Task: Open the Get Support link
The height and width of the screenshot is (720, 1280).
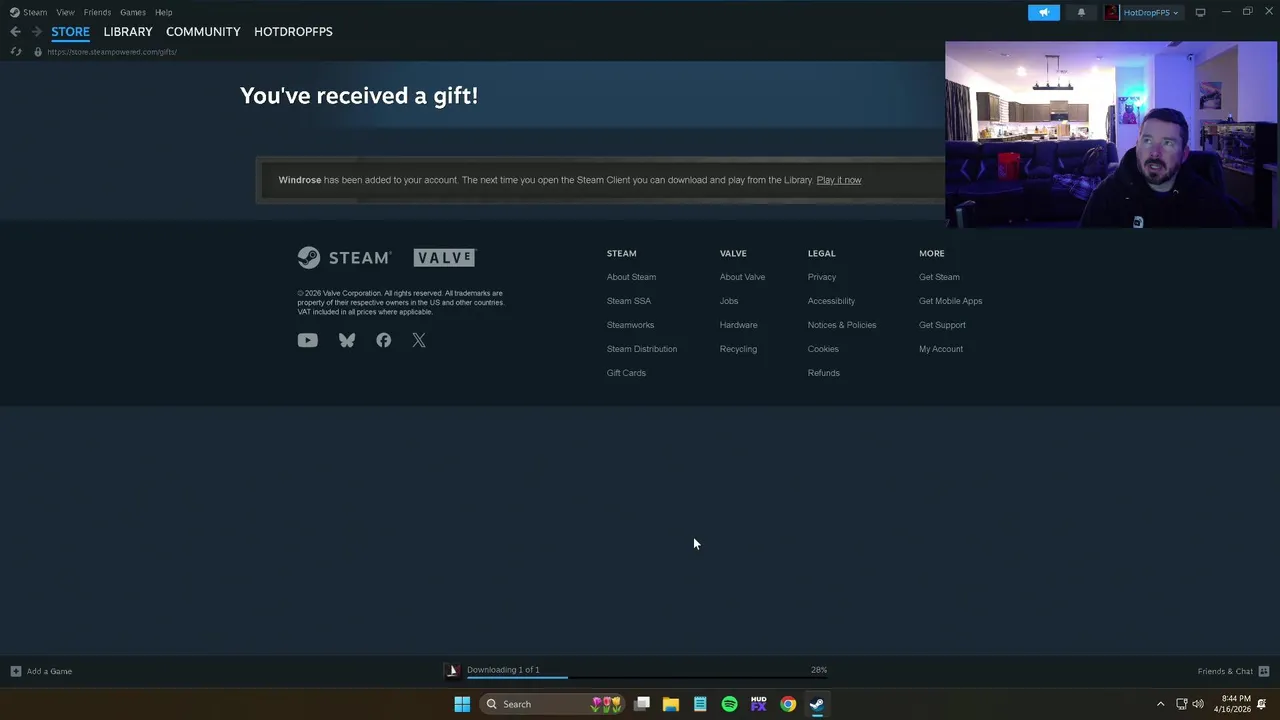Action: click(942, 325)
